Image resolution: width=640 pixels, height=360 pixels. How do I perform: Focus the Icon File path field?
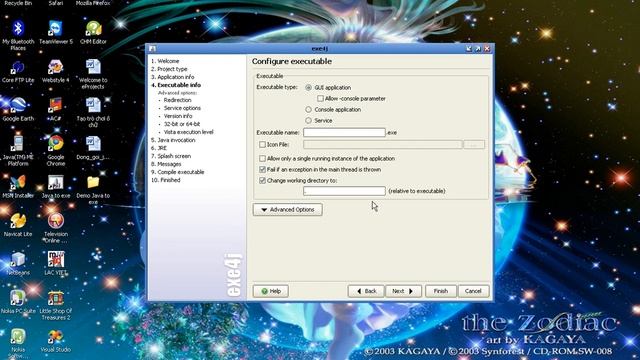click(x=382, y=144)
